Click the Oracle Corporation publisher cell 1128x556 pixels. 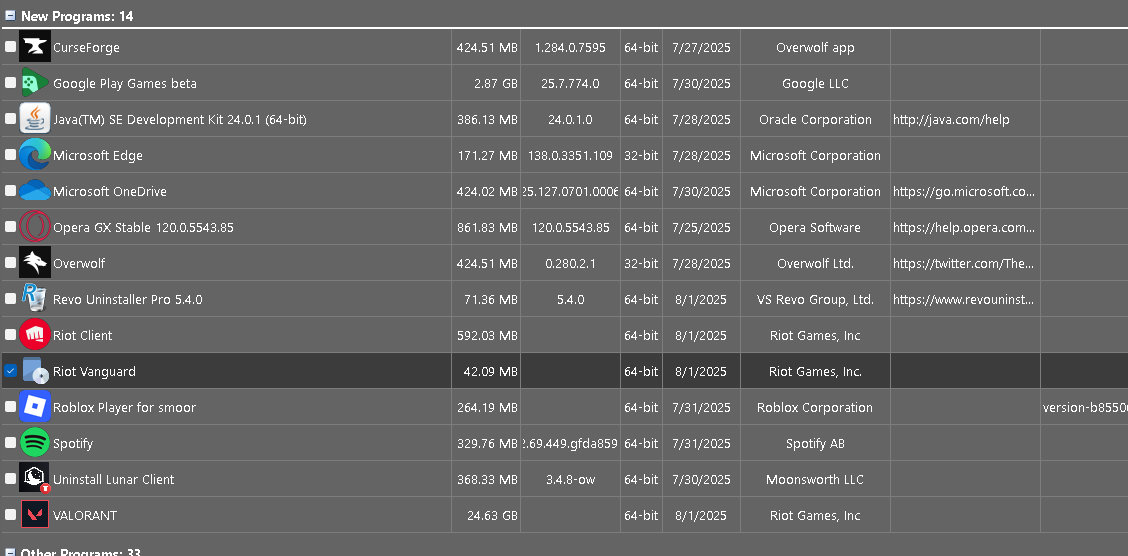coord(815,119)
